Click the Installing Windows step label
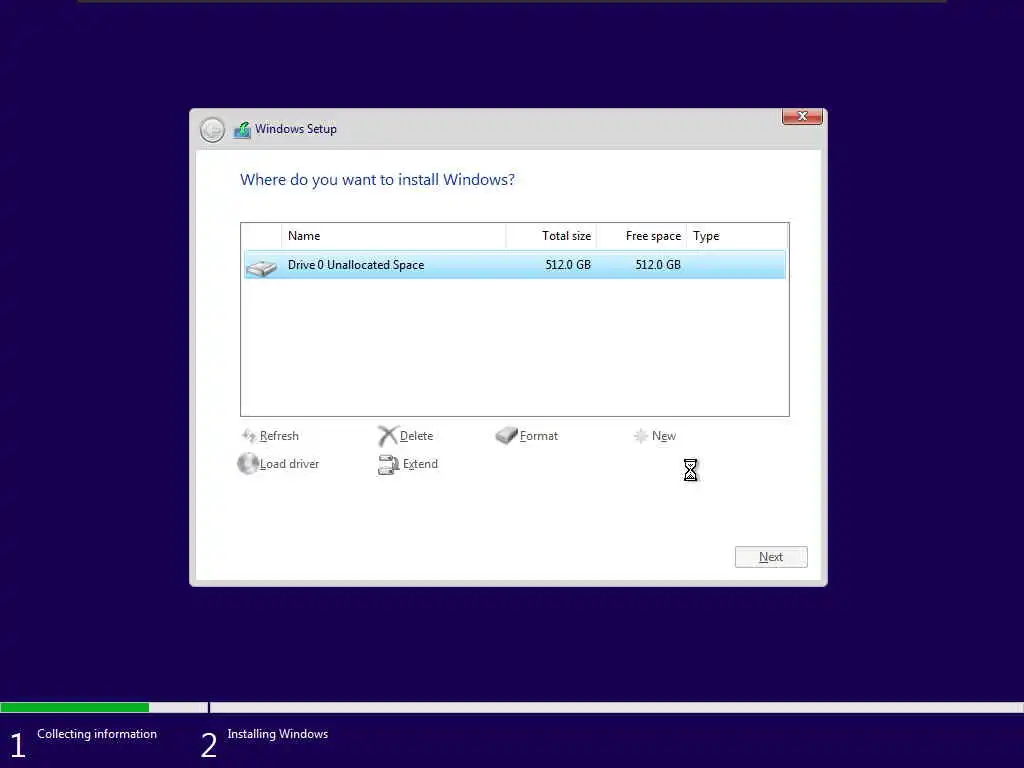 coord(278,733)
